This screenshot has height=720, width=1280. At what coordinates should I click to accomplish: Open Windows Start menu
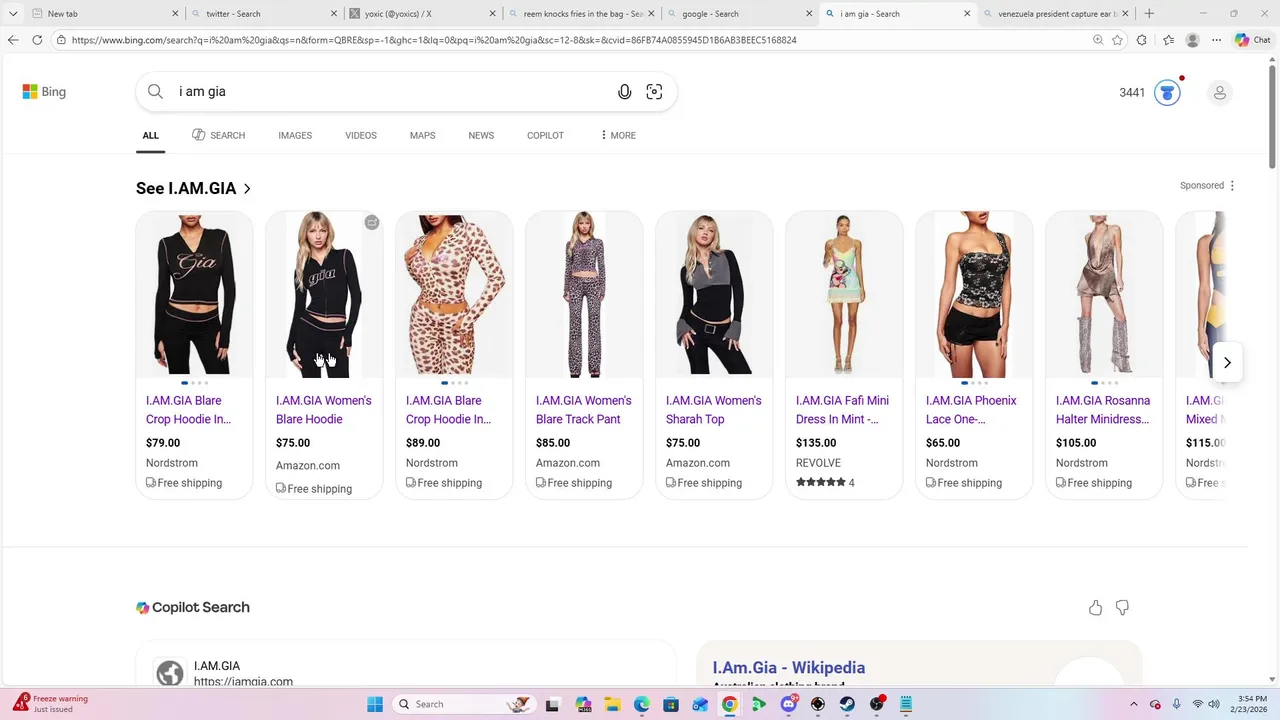[x=375, y=704]
